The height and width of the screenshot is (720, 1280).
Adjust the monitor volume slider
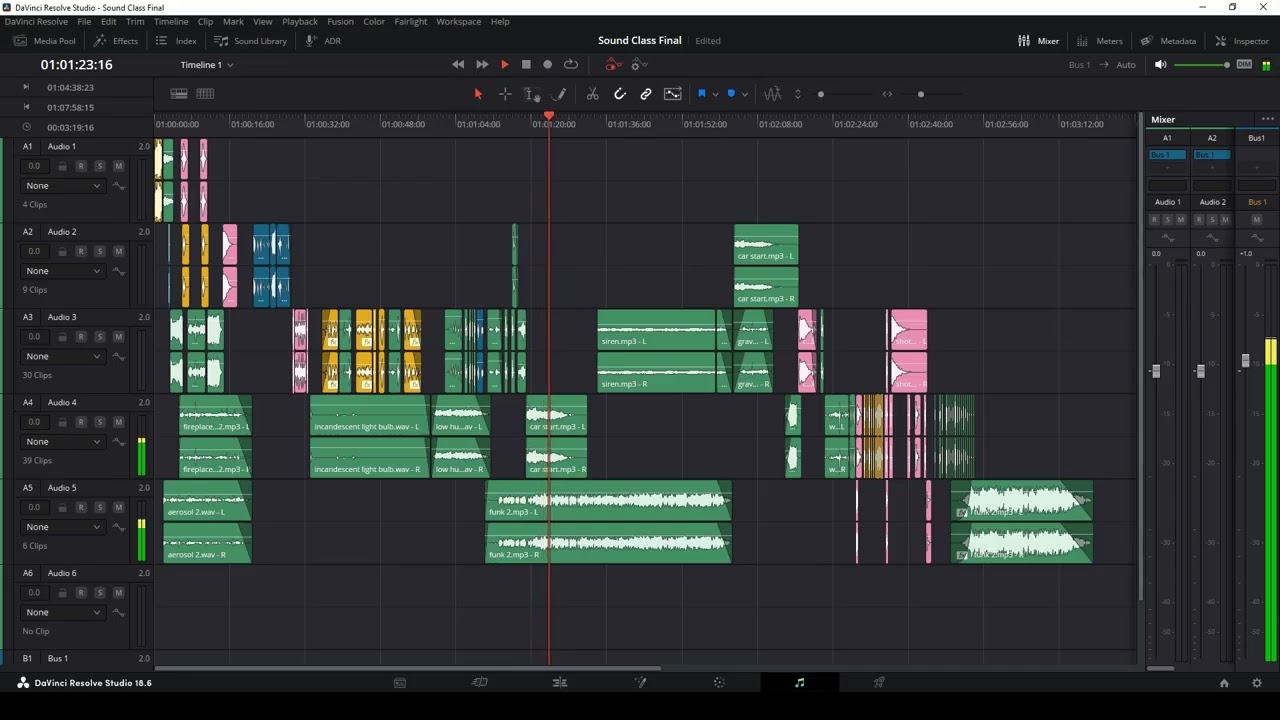(1202, 65)
